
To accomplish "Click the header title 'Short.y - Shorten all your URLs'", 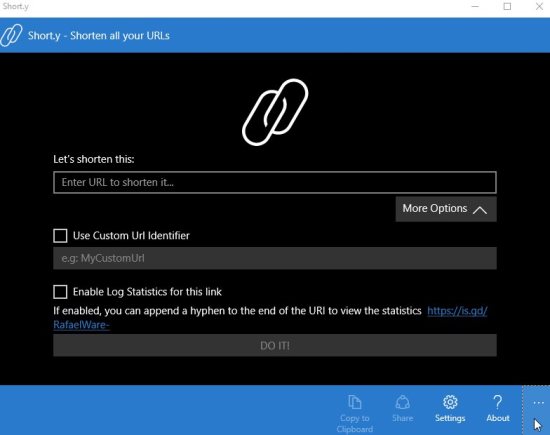I will pyautogui.click(x=99, y=36).
